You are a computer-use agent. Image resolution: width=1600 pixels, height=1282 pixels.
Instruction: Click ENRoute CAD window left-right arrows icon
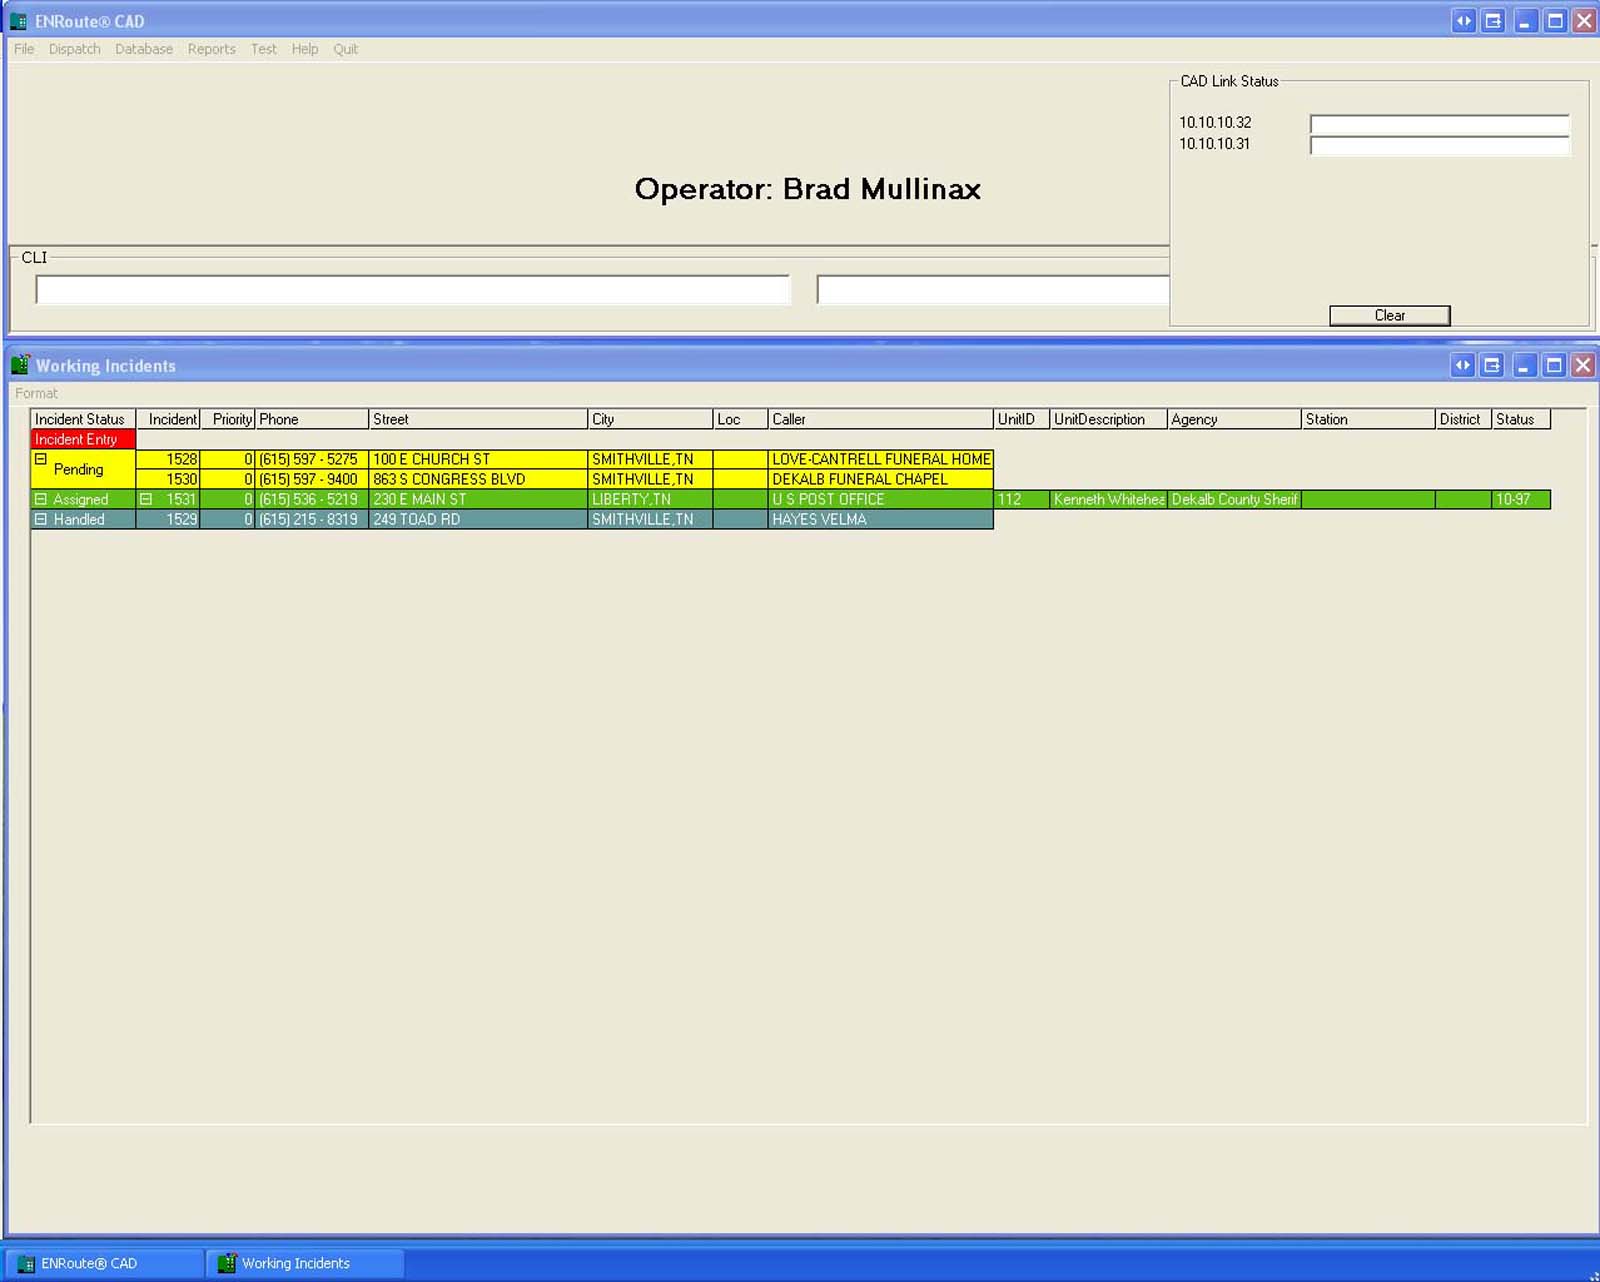(1463, 21)
